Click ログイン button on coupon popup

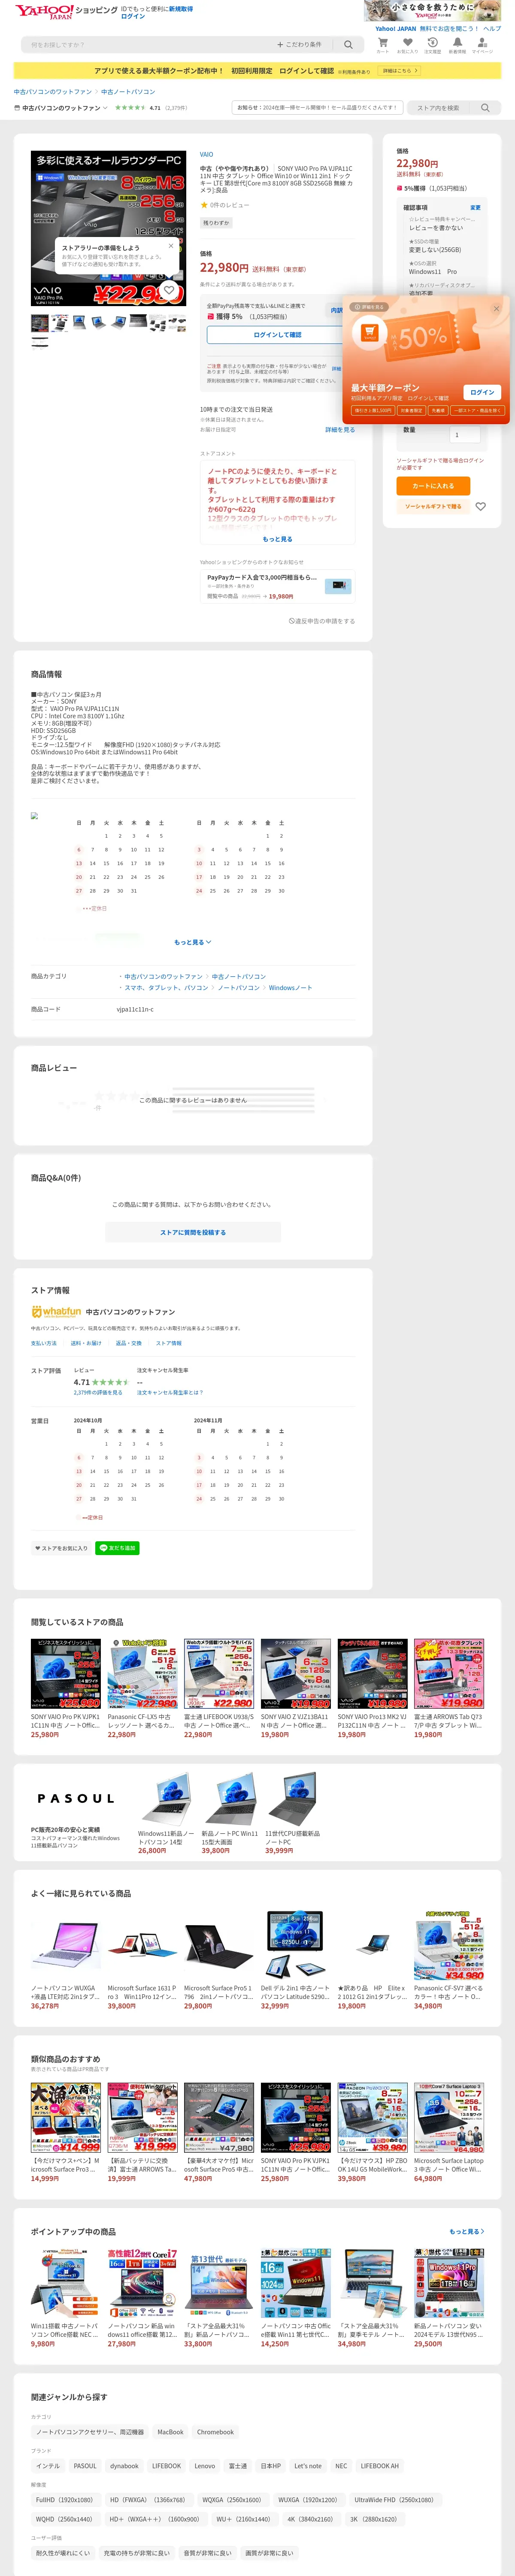point(482,392)
